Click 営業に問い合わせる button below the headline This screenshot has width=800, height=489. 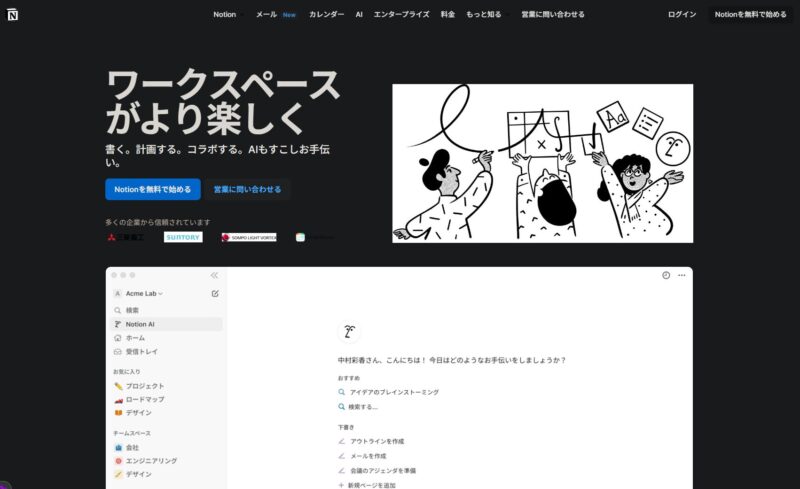[x=247, y=189]
